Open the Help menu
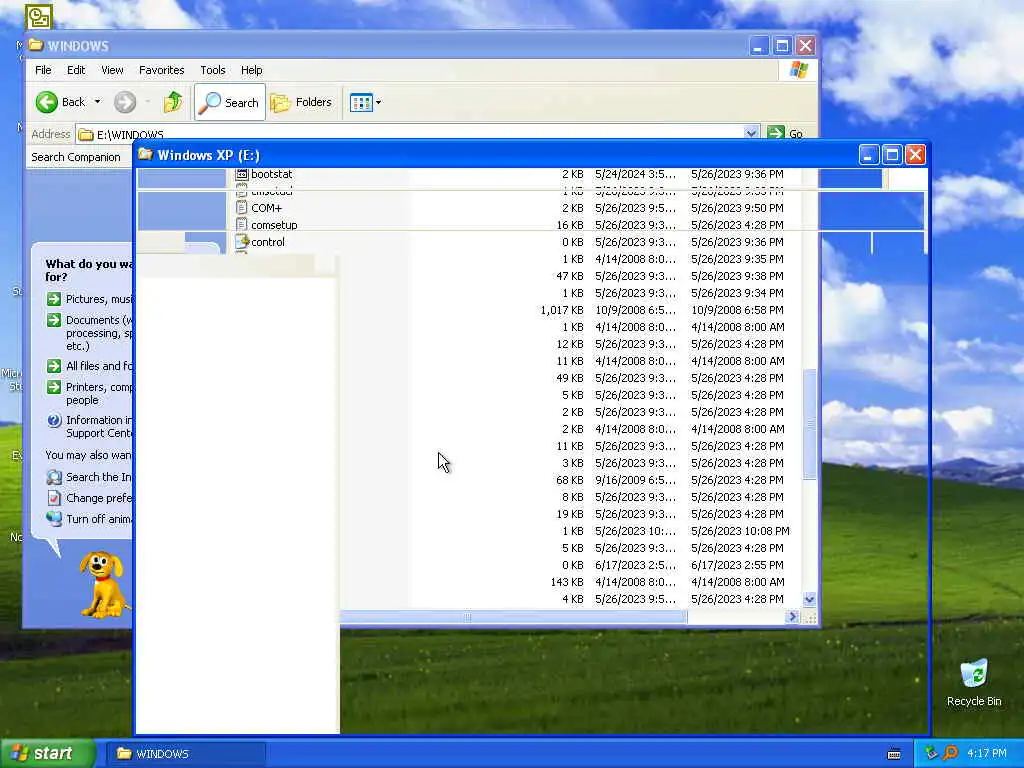The image size is (1024, 768). point(251,70)
